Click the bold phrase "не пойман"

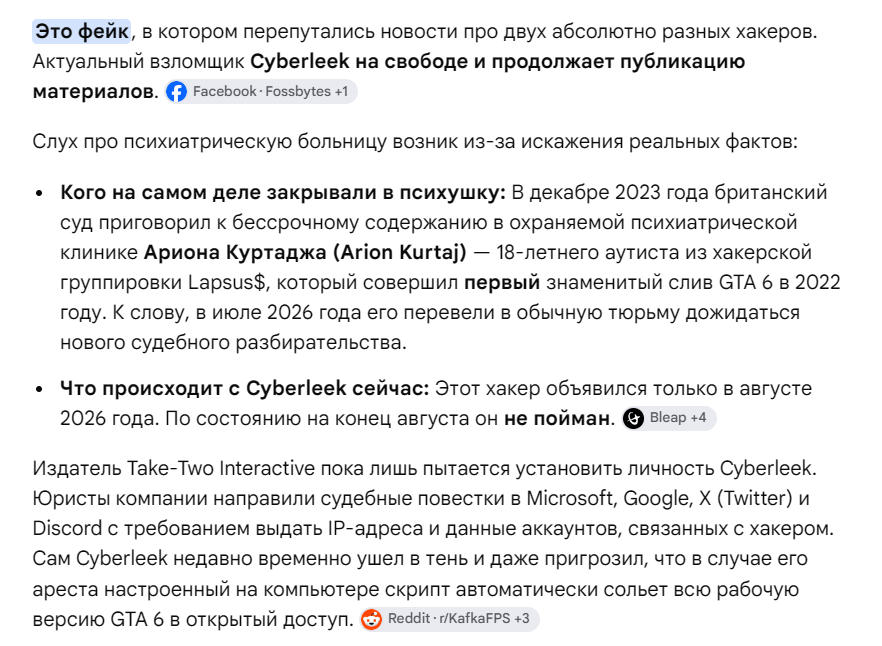pyautogui.click(x=557, y=419)
